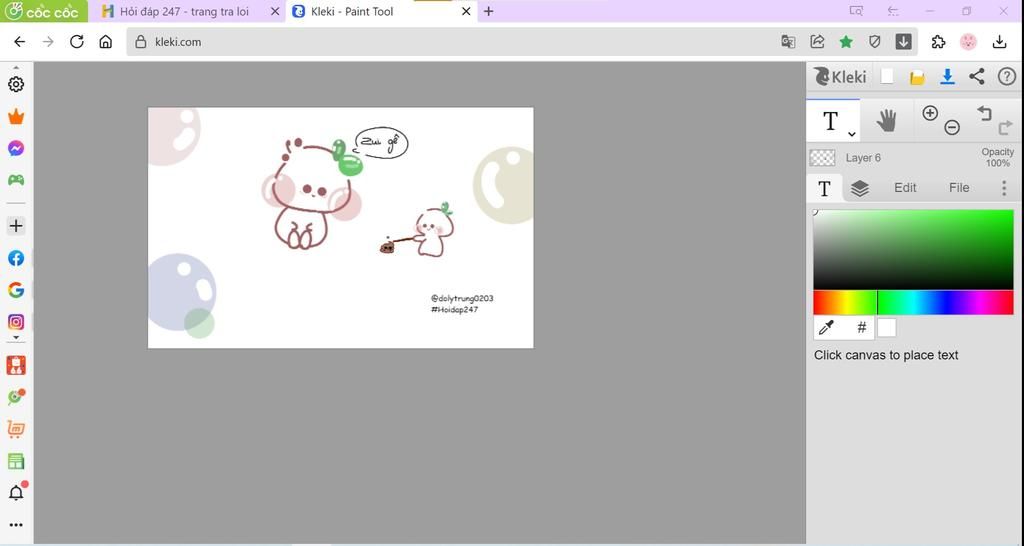This screenshot has width=1024, height=546.
Task: Switch to Hỏi đáp 247 browser tab
Action: [x=183, y=11]
